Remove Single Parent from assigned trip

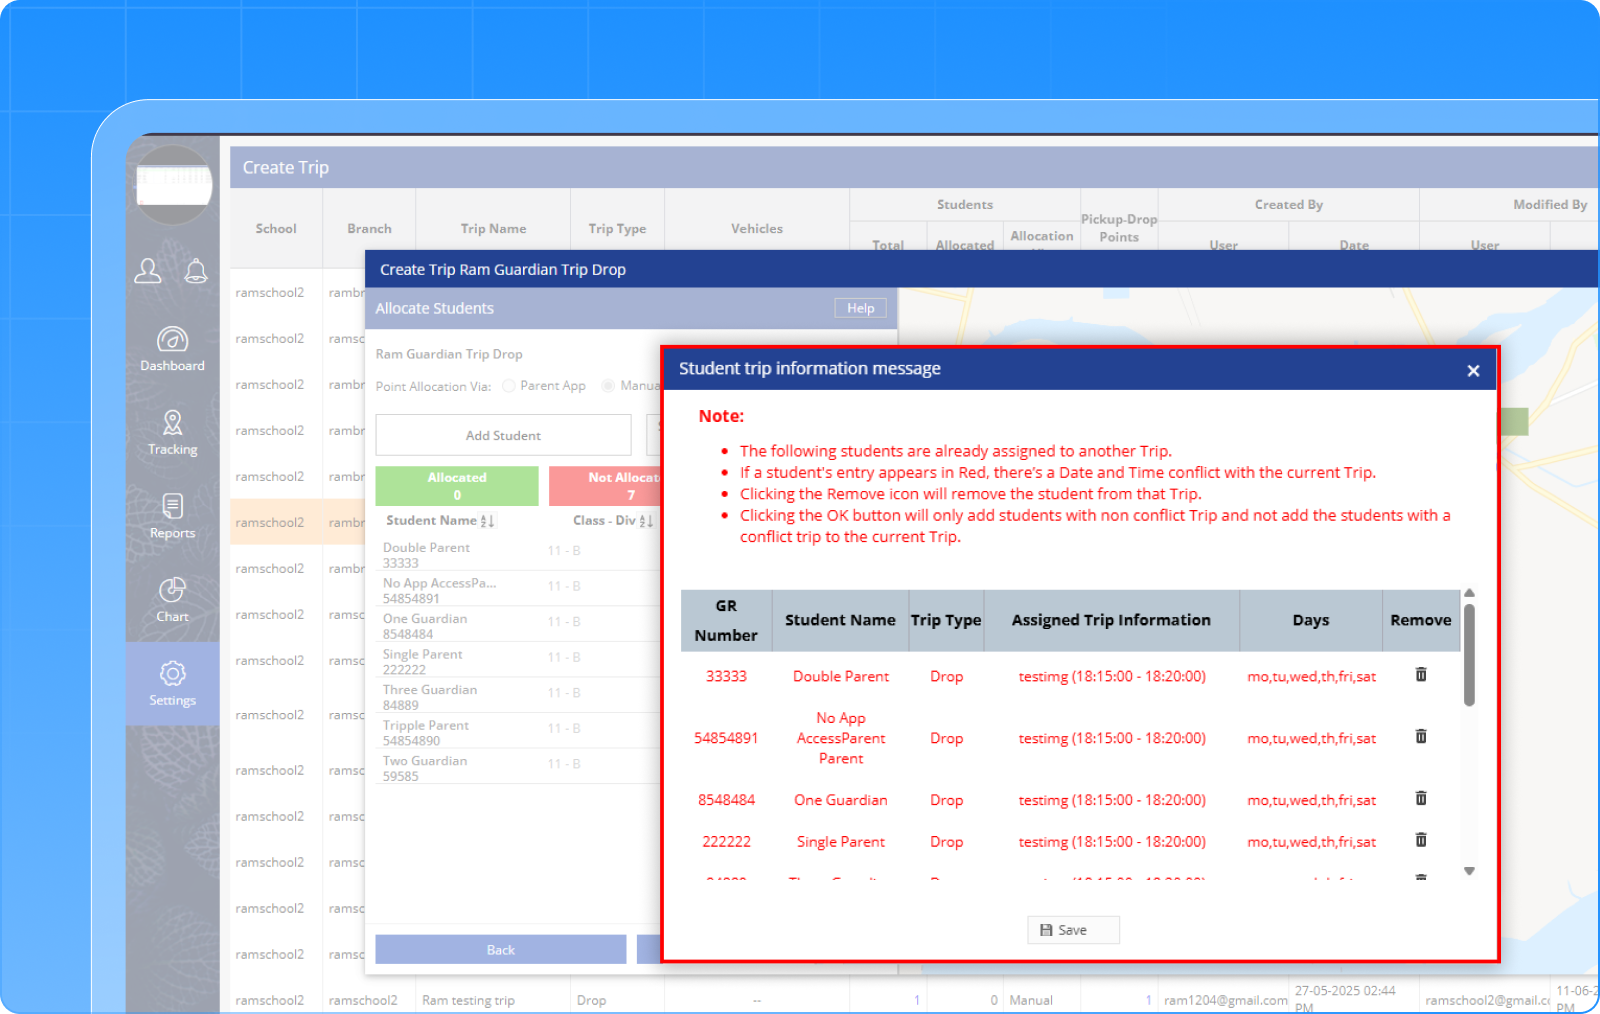(1420, 841)
